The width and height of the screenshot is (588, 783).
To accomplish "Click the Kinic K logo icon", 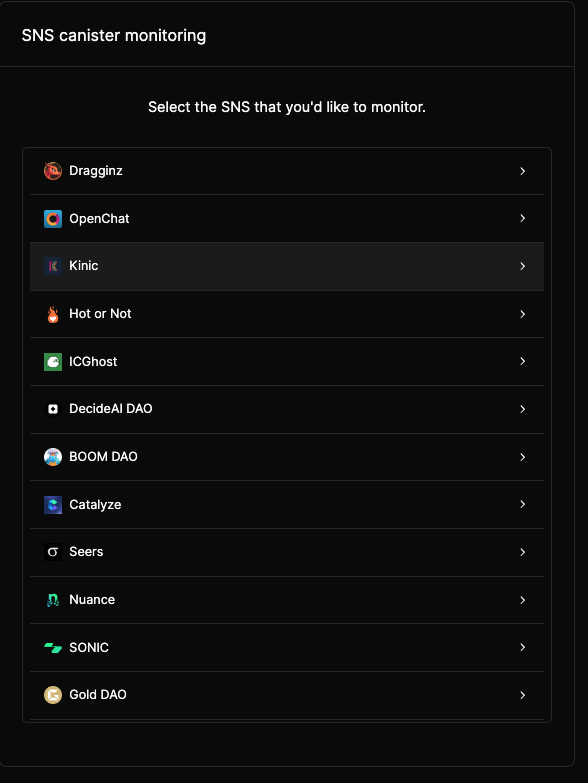I will coord(53,266).
